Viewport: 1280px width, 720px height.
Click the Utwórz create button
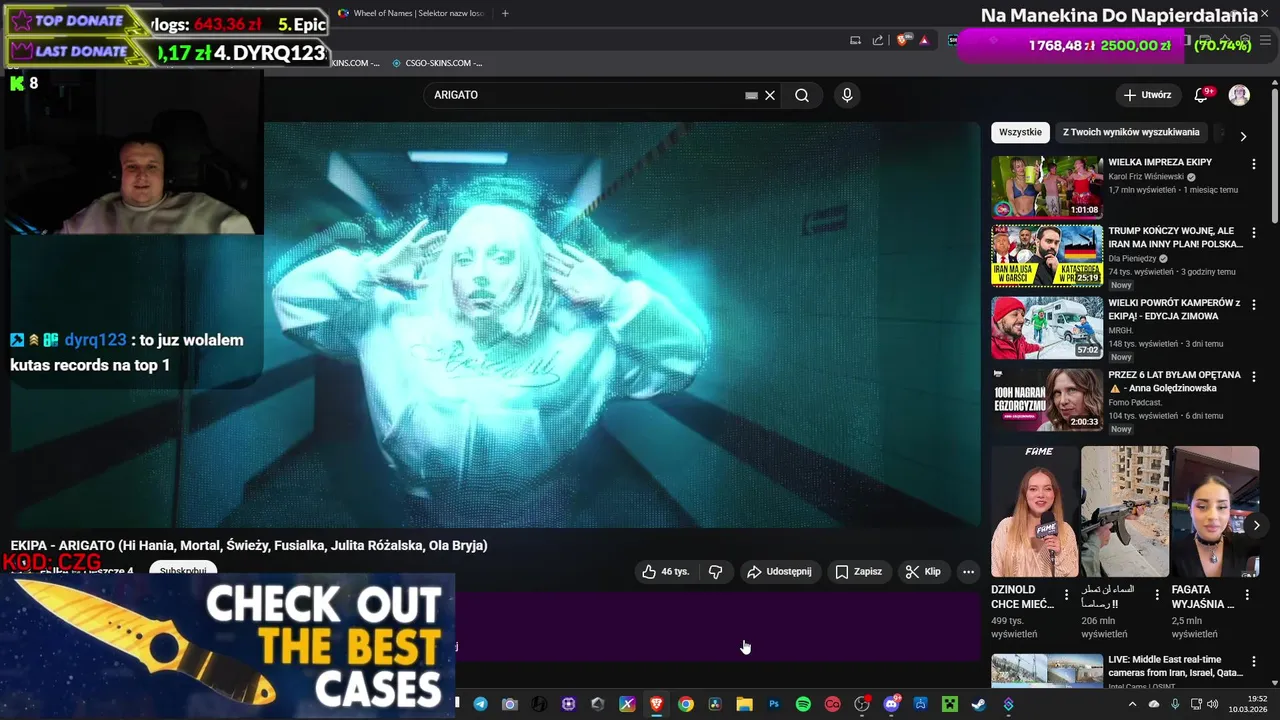(x=1147, y=95)
